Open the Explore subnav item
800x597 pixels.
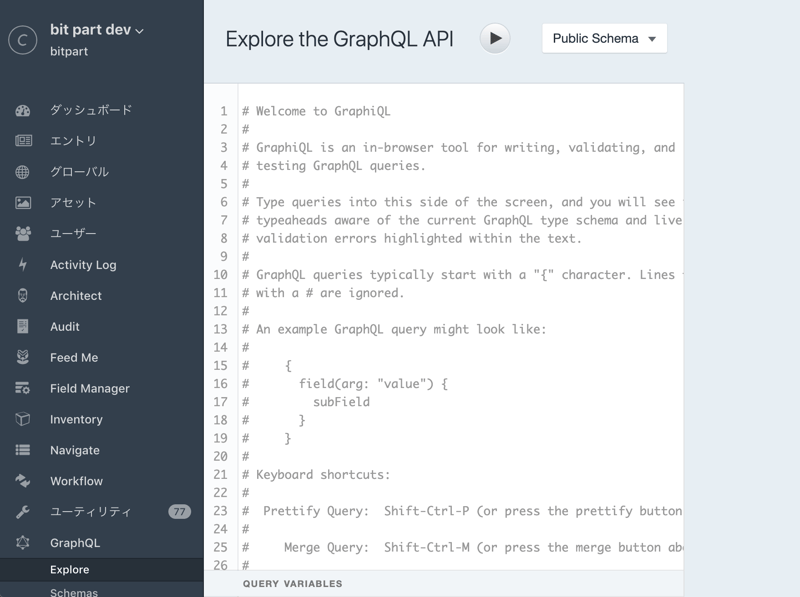click(x=70, y=570)
